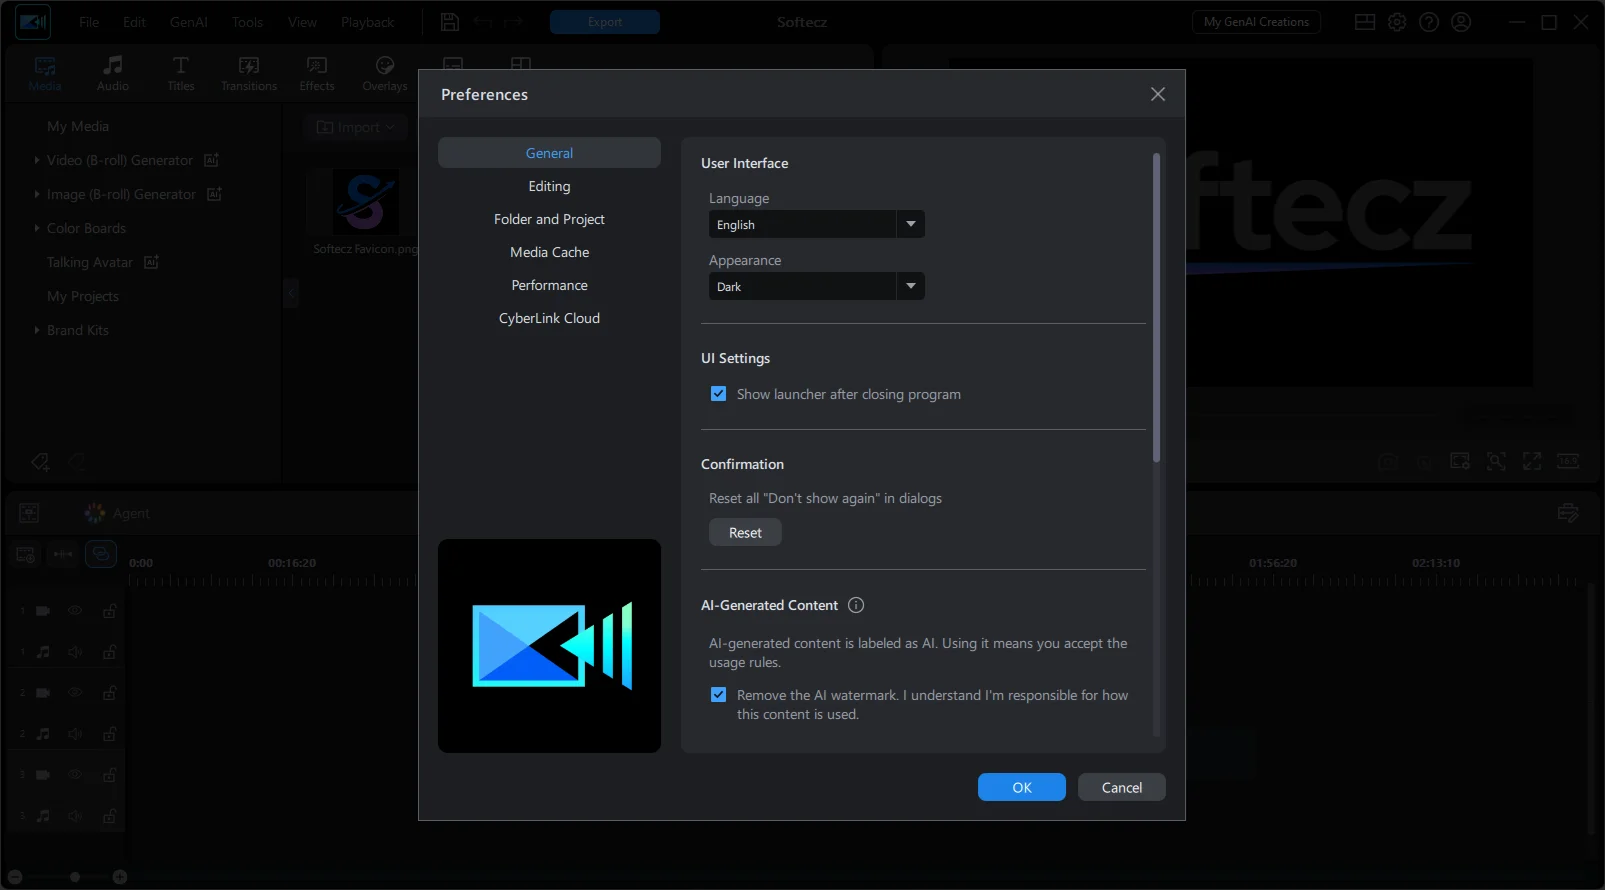Click the info icon beside AI-Generated Content
Viewport: 1605px width, 890px height.
click(856, 605)
